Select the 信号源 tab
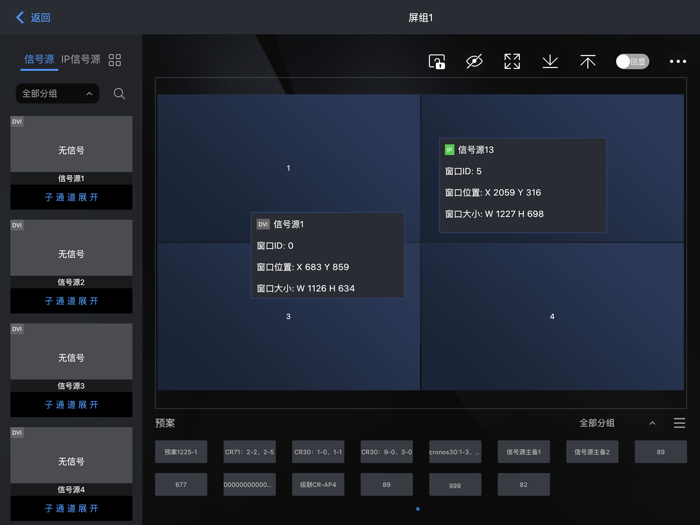 [39, 59]
